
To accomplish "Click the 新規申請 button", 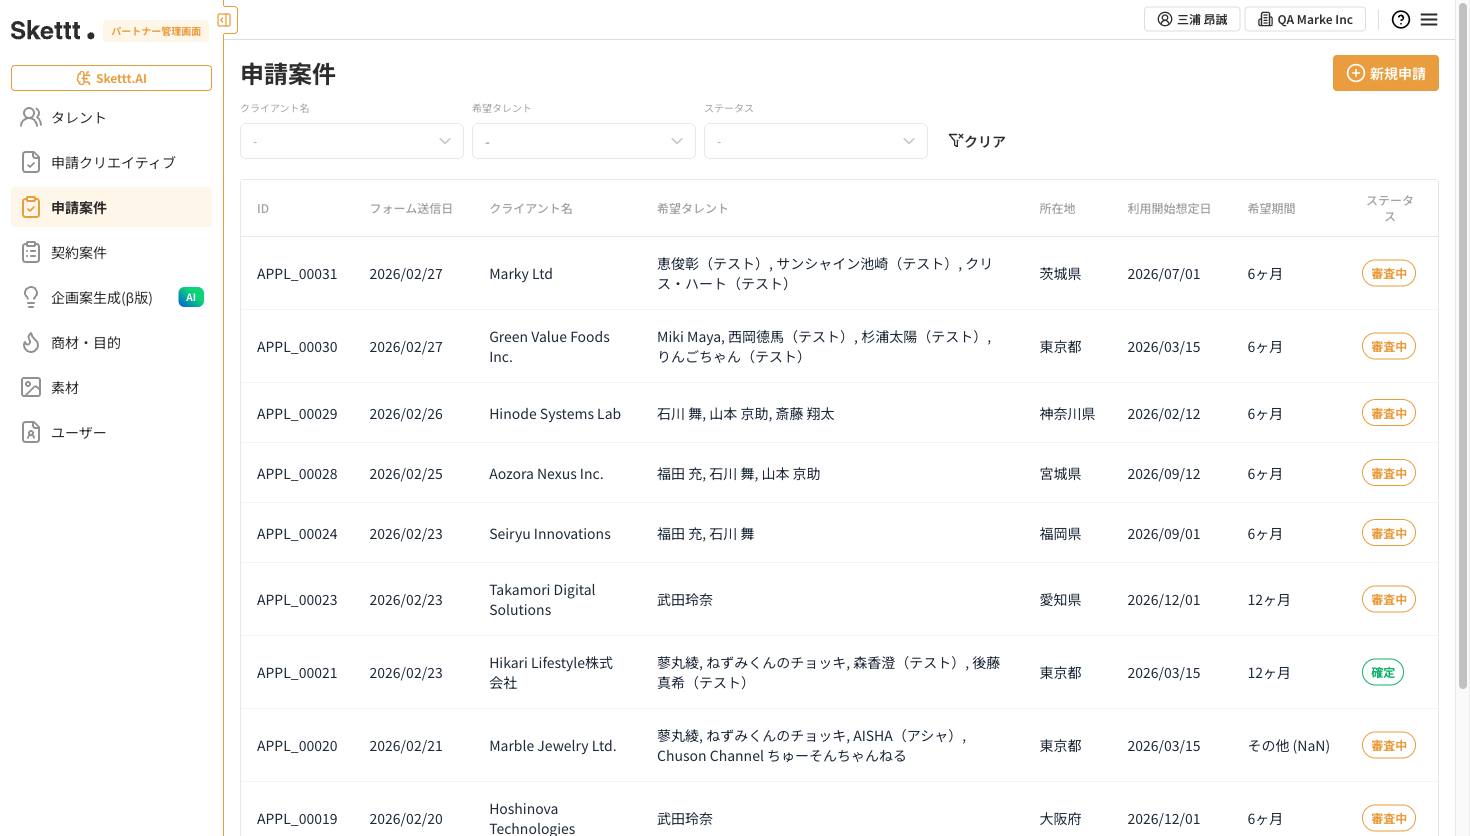I will tap(1385, 73).
